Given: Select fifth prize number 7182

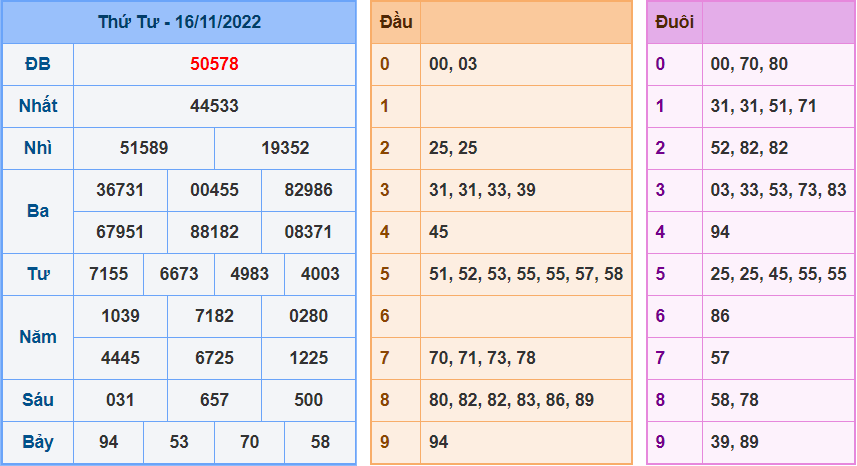Looking at the screenshot, I should click(x=214, y=316).
